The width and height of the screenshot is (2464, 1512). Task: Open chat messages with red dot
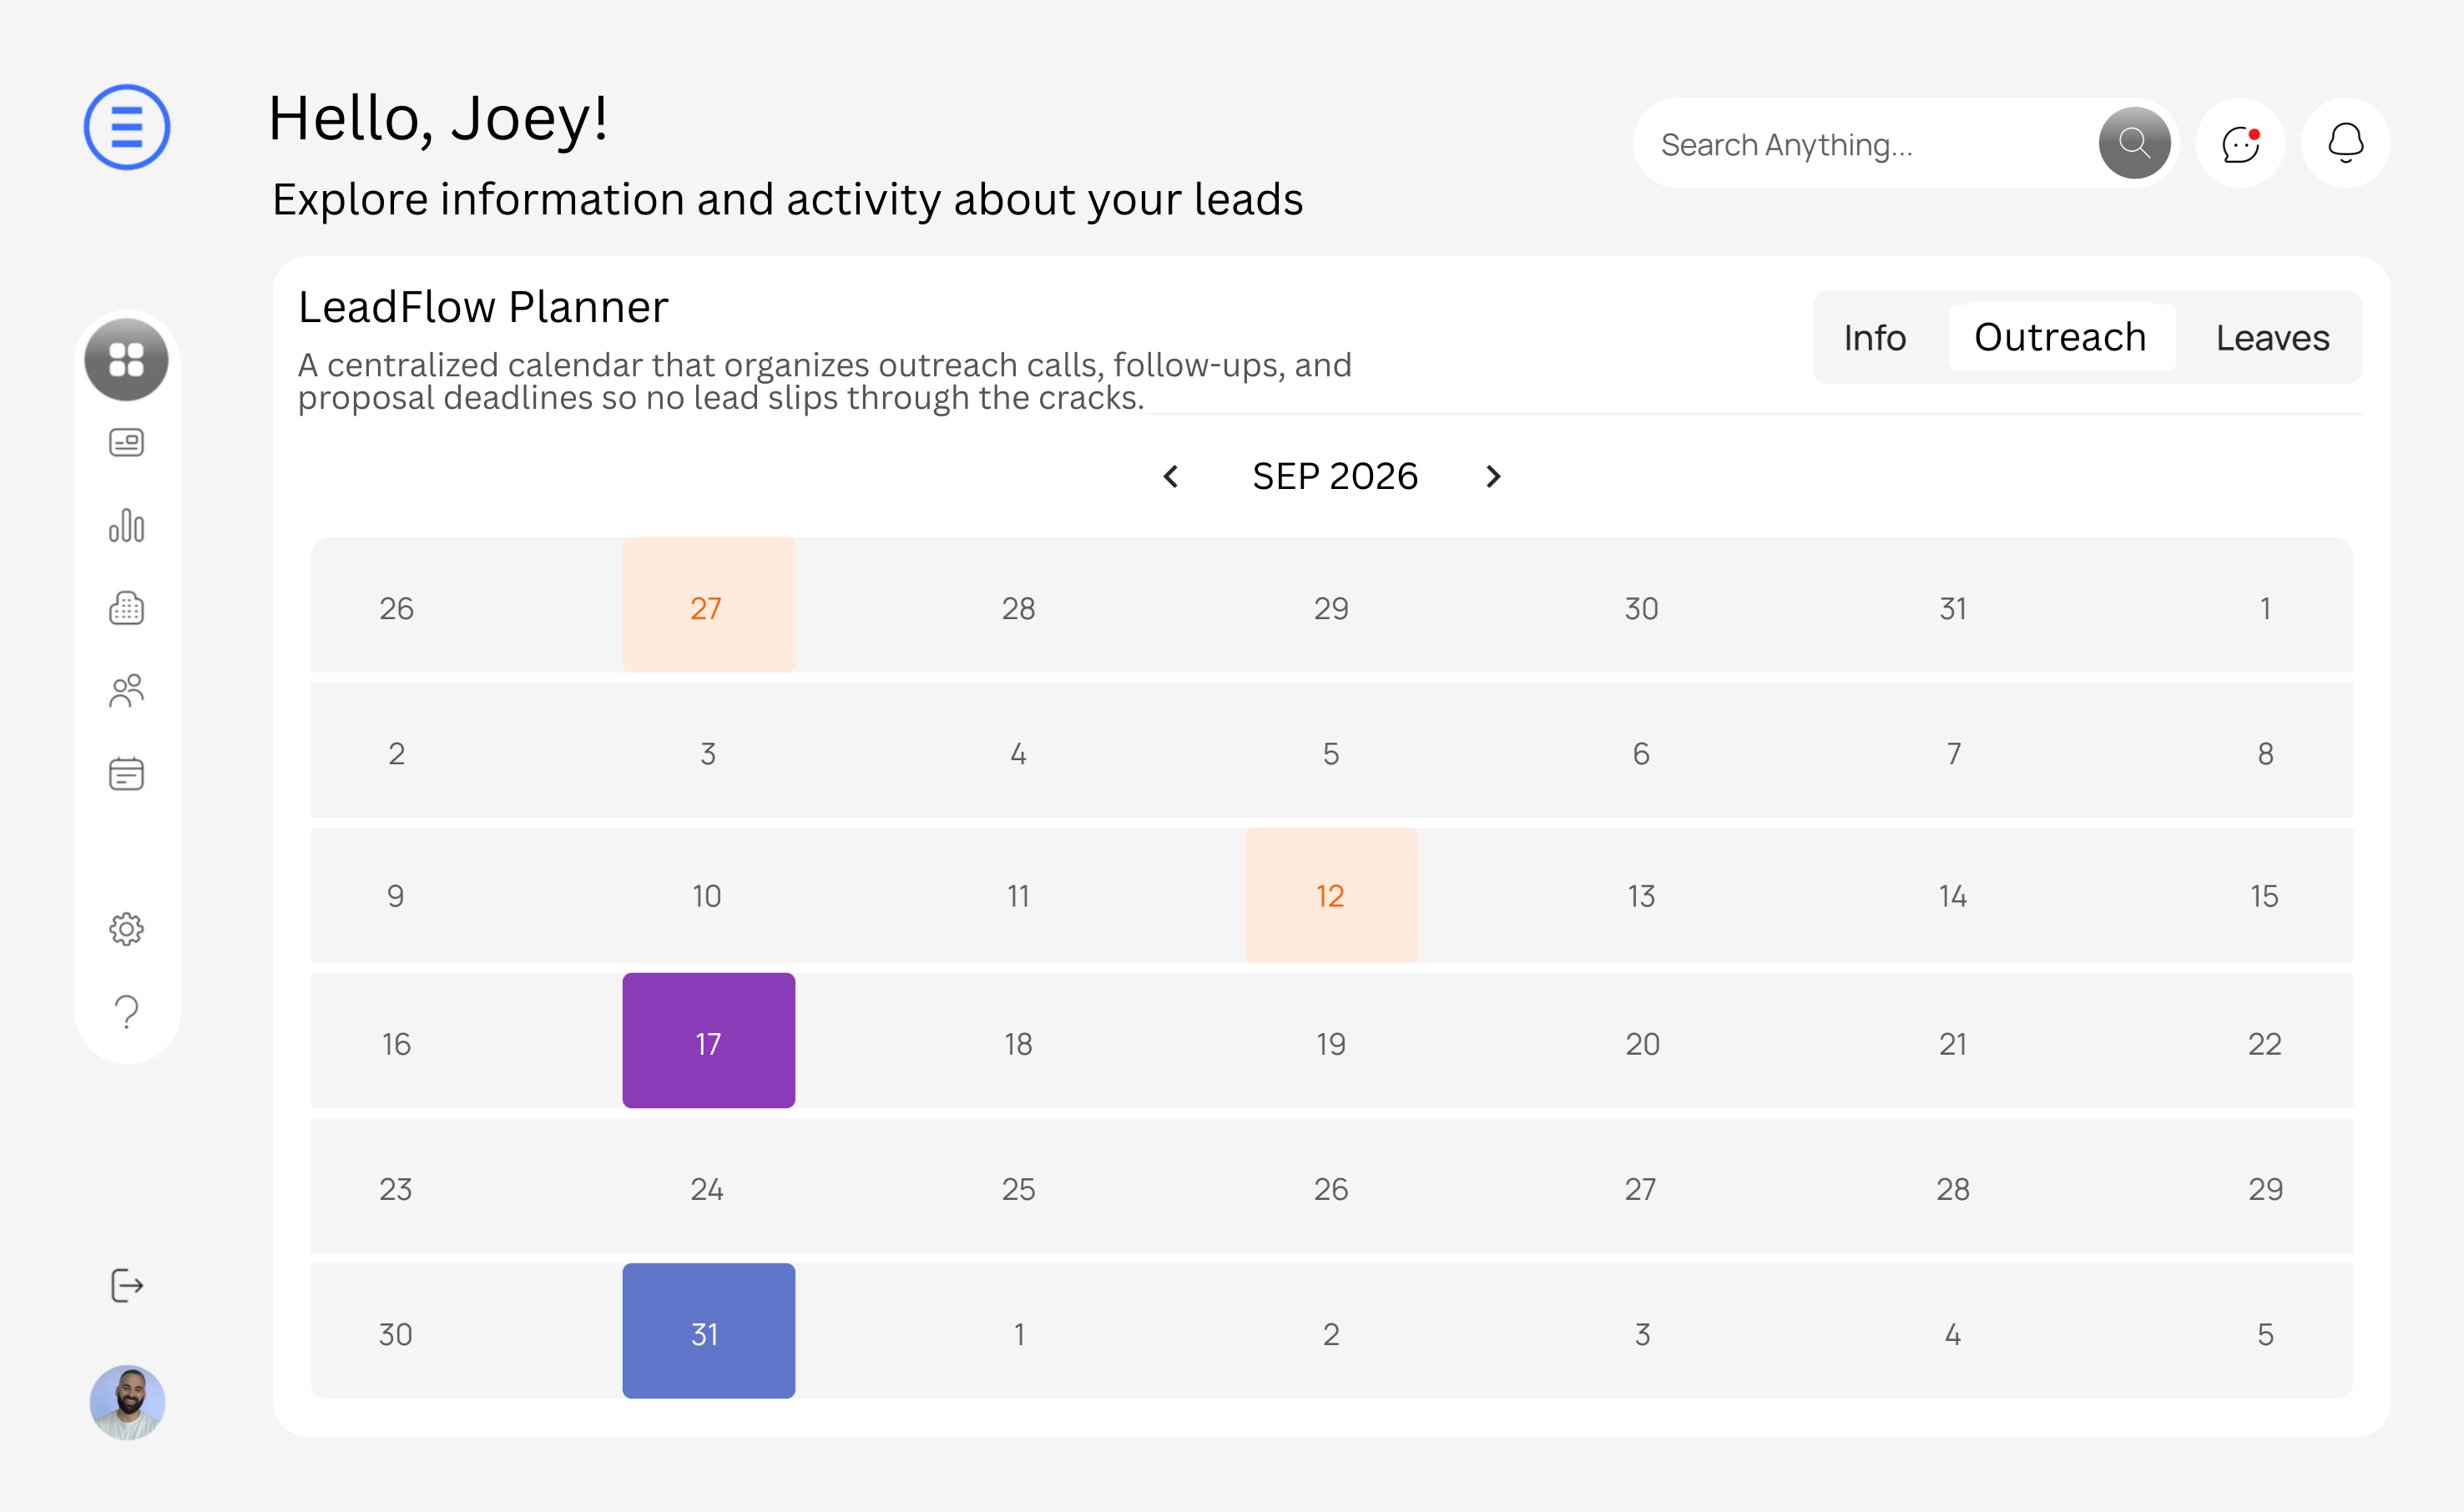(x=2240, y=144)
